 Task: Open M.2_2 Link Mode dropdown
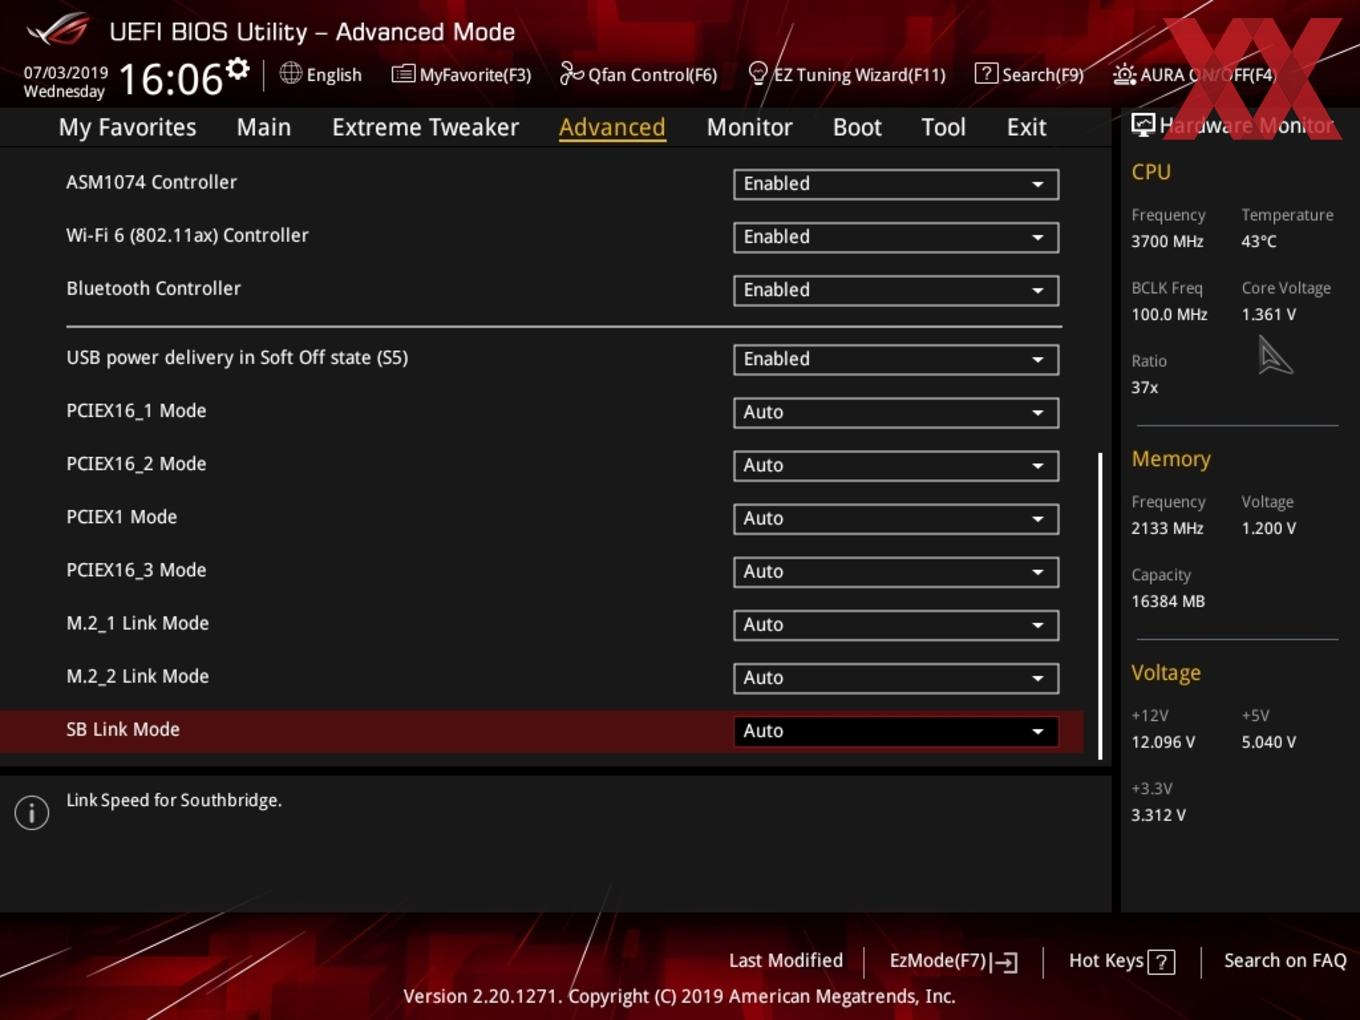[x=896, y=677]
